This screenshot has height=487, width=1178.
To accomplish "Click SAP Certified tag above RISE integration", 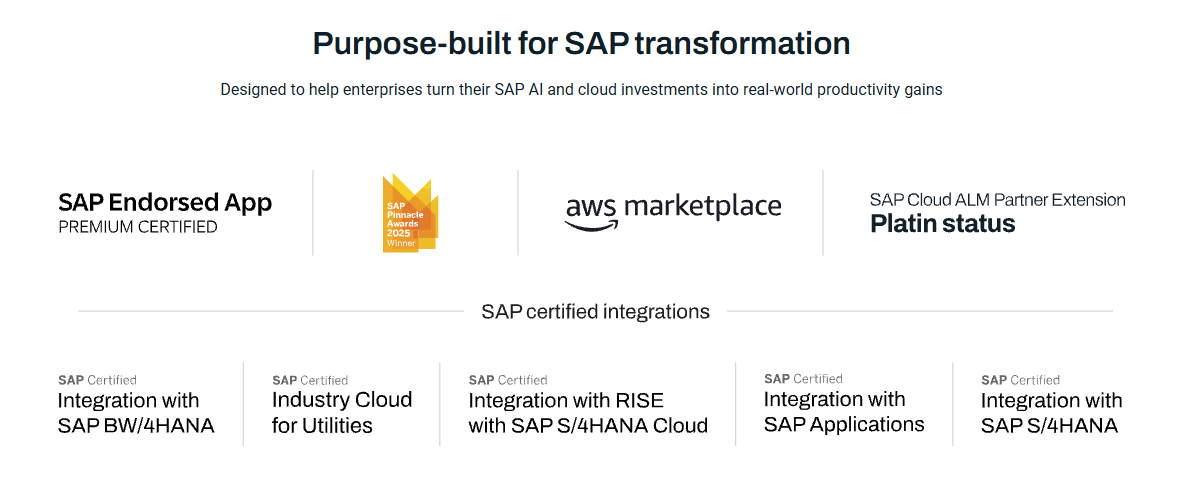I will [508, 380].
